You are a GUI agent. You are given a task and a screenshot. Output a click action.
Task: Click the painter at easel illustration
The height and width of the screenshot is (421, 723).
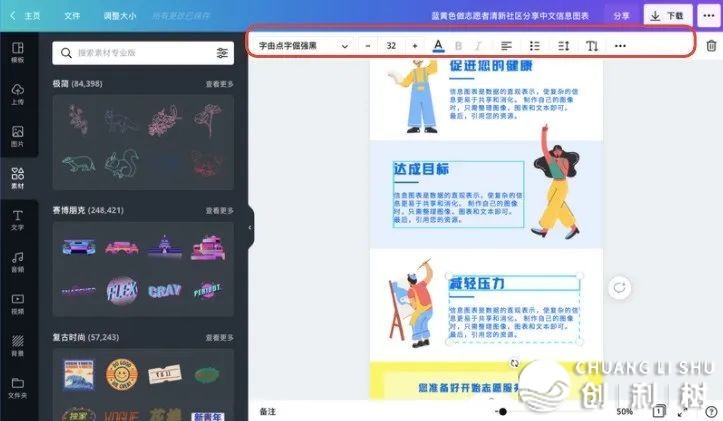click(412, 302)
